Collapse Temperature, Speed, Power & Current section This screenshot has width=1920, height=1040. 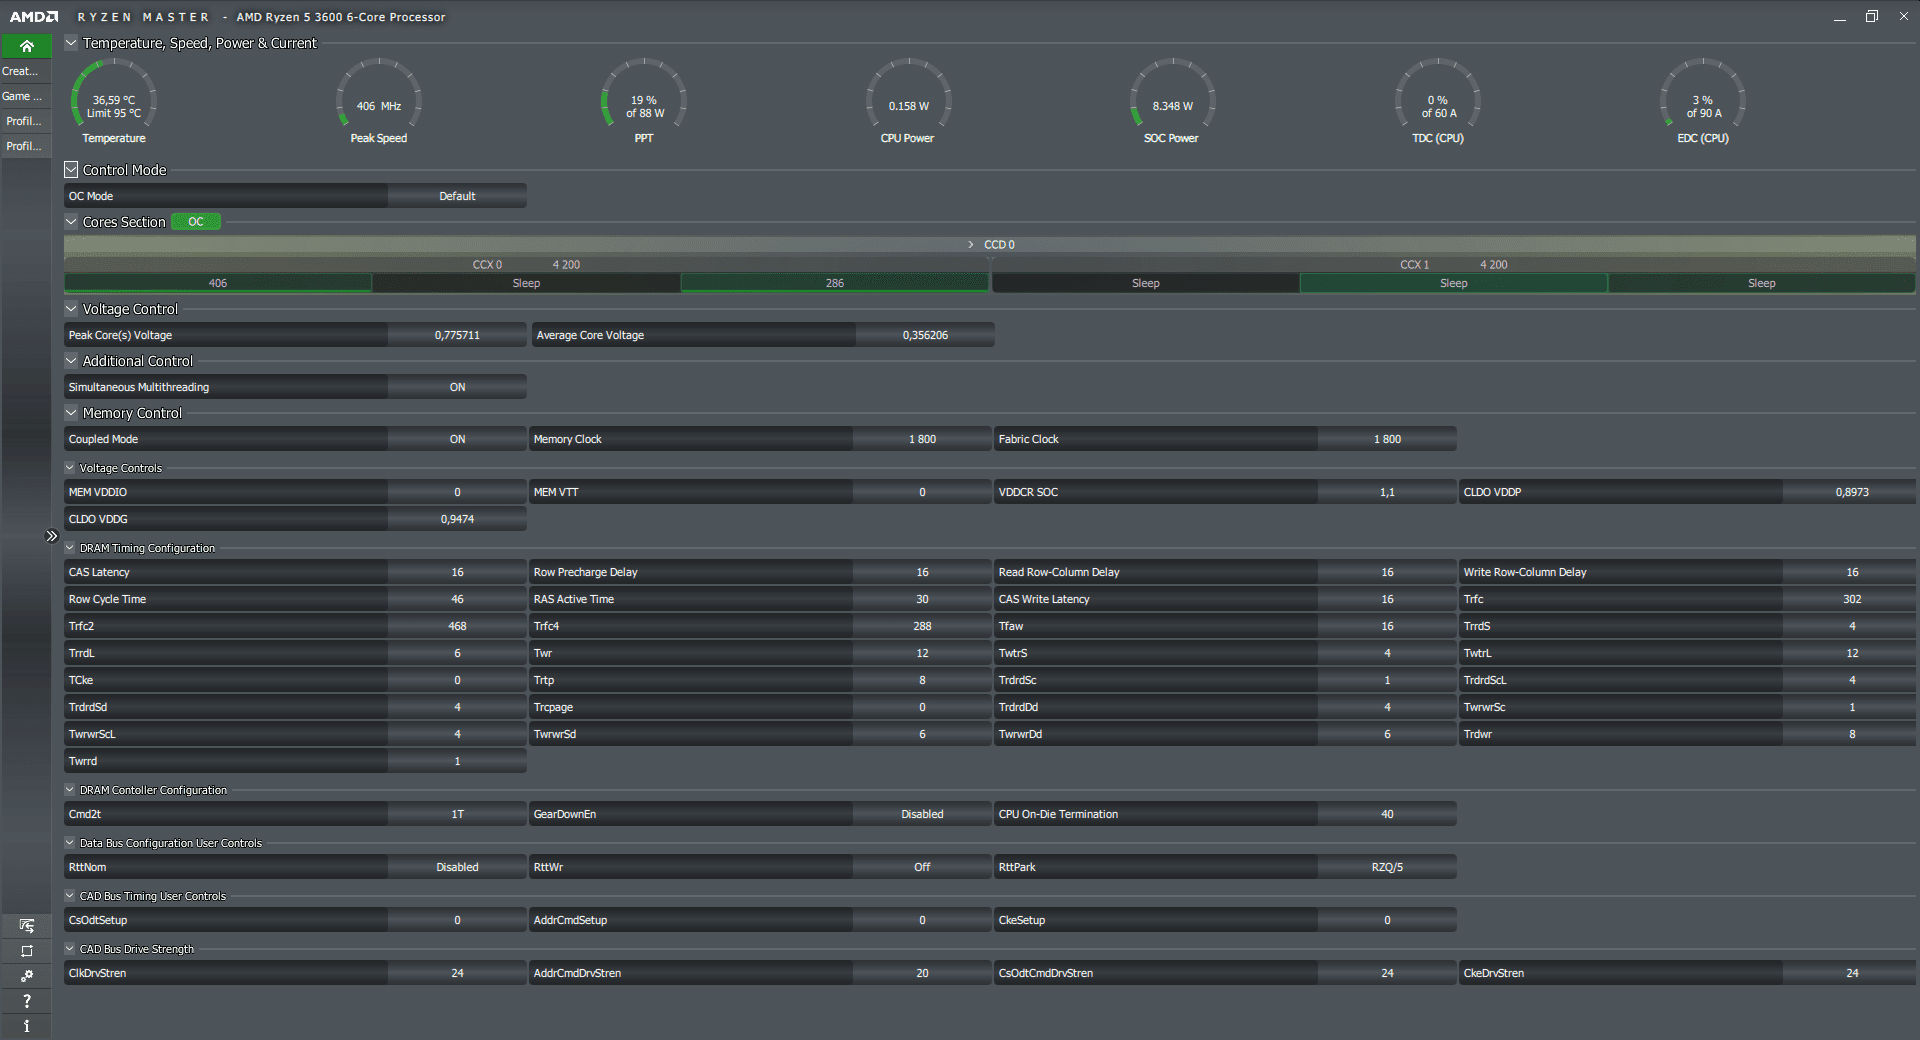pyautogui.click(x=71, y=43)
